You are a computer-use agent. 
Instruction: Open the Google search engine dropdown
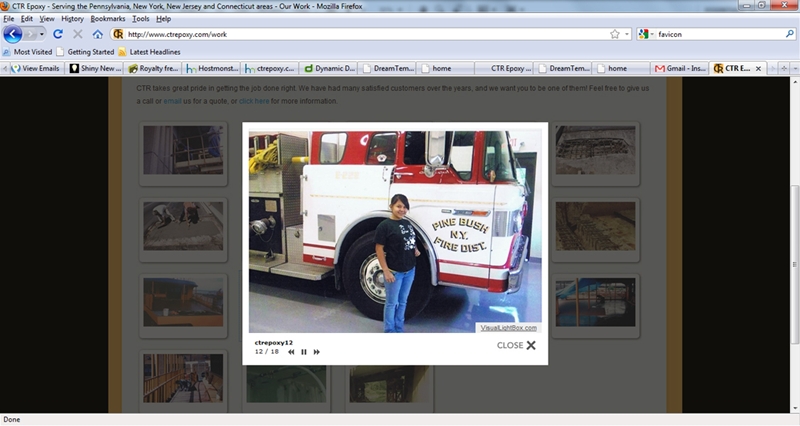[x=646, y=34]
